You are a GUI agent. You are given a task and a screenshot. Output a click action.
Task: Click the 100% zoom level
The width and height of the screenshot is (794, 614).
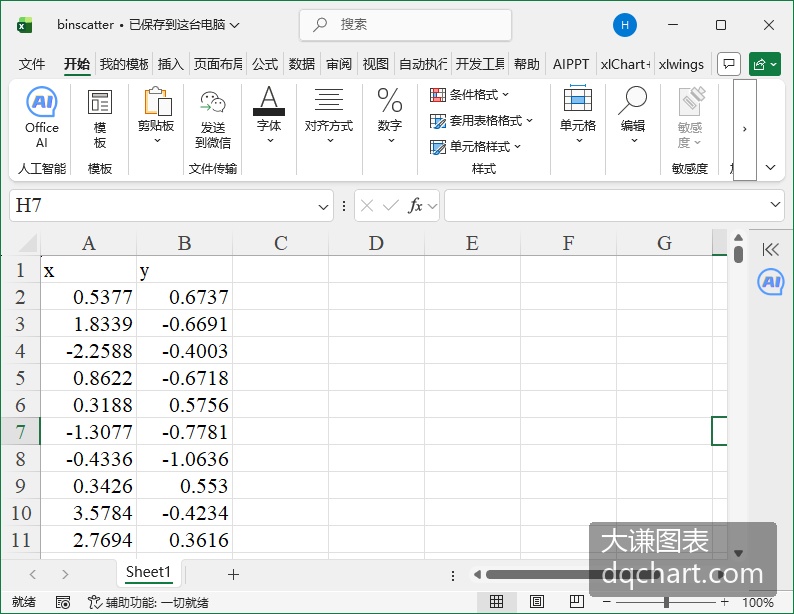click(x=758, y=602)
